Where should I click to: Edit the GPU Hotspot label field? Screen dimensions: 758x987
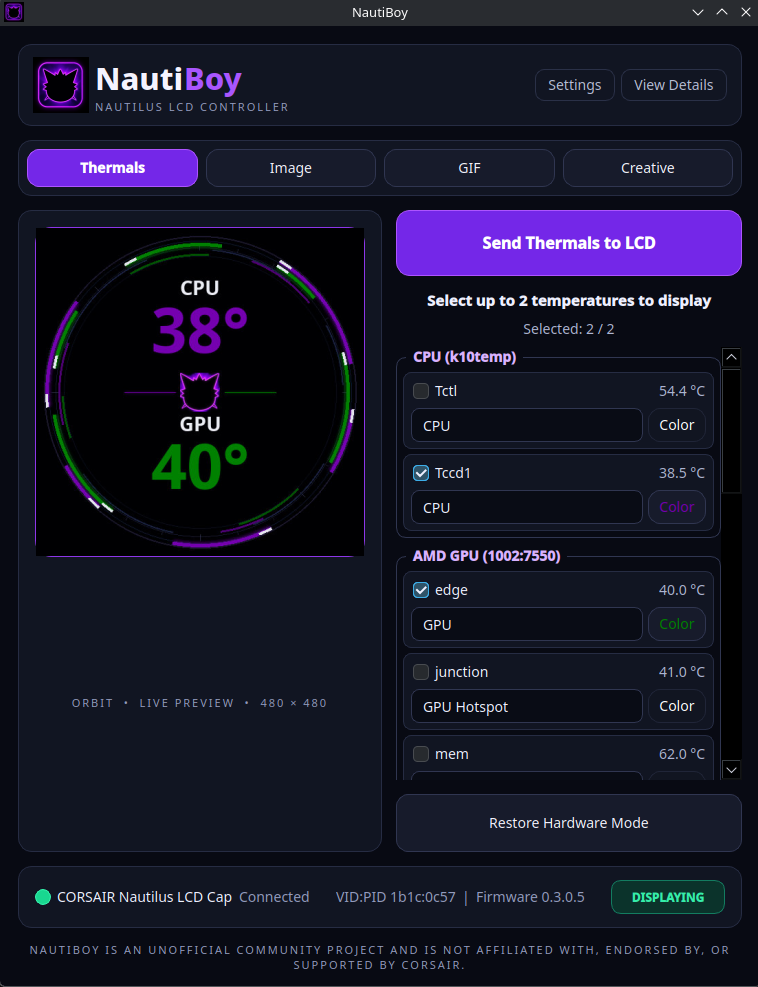point(526,706)
